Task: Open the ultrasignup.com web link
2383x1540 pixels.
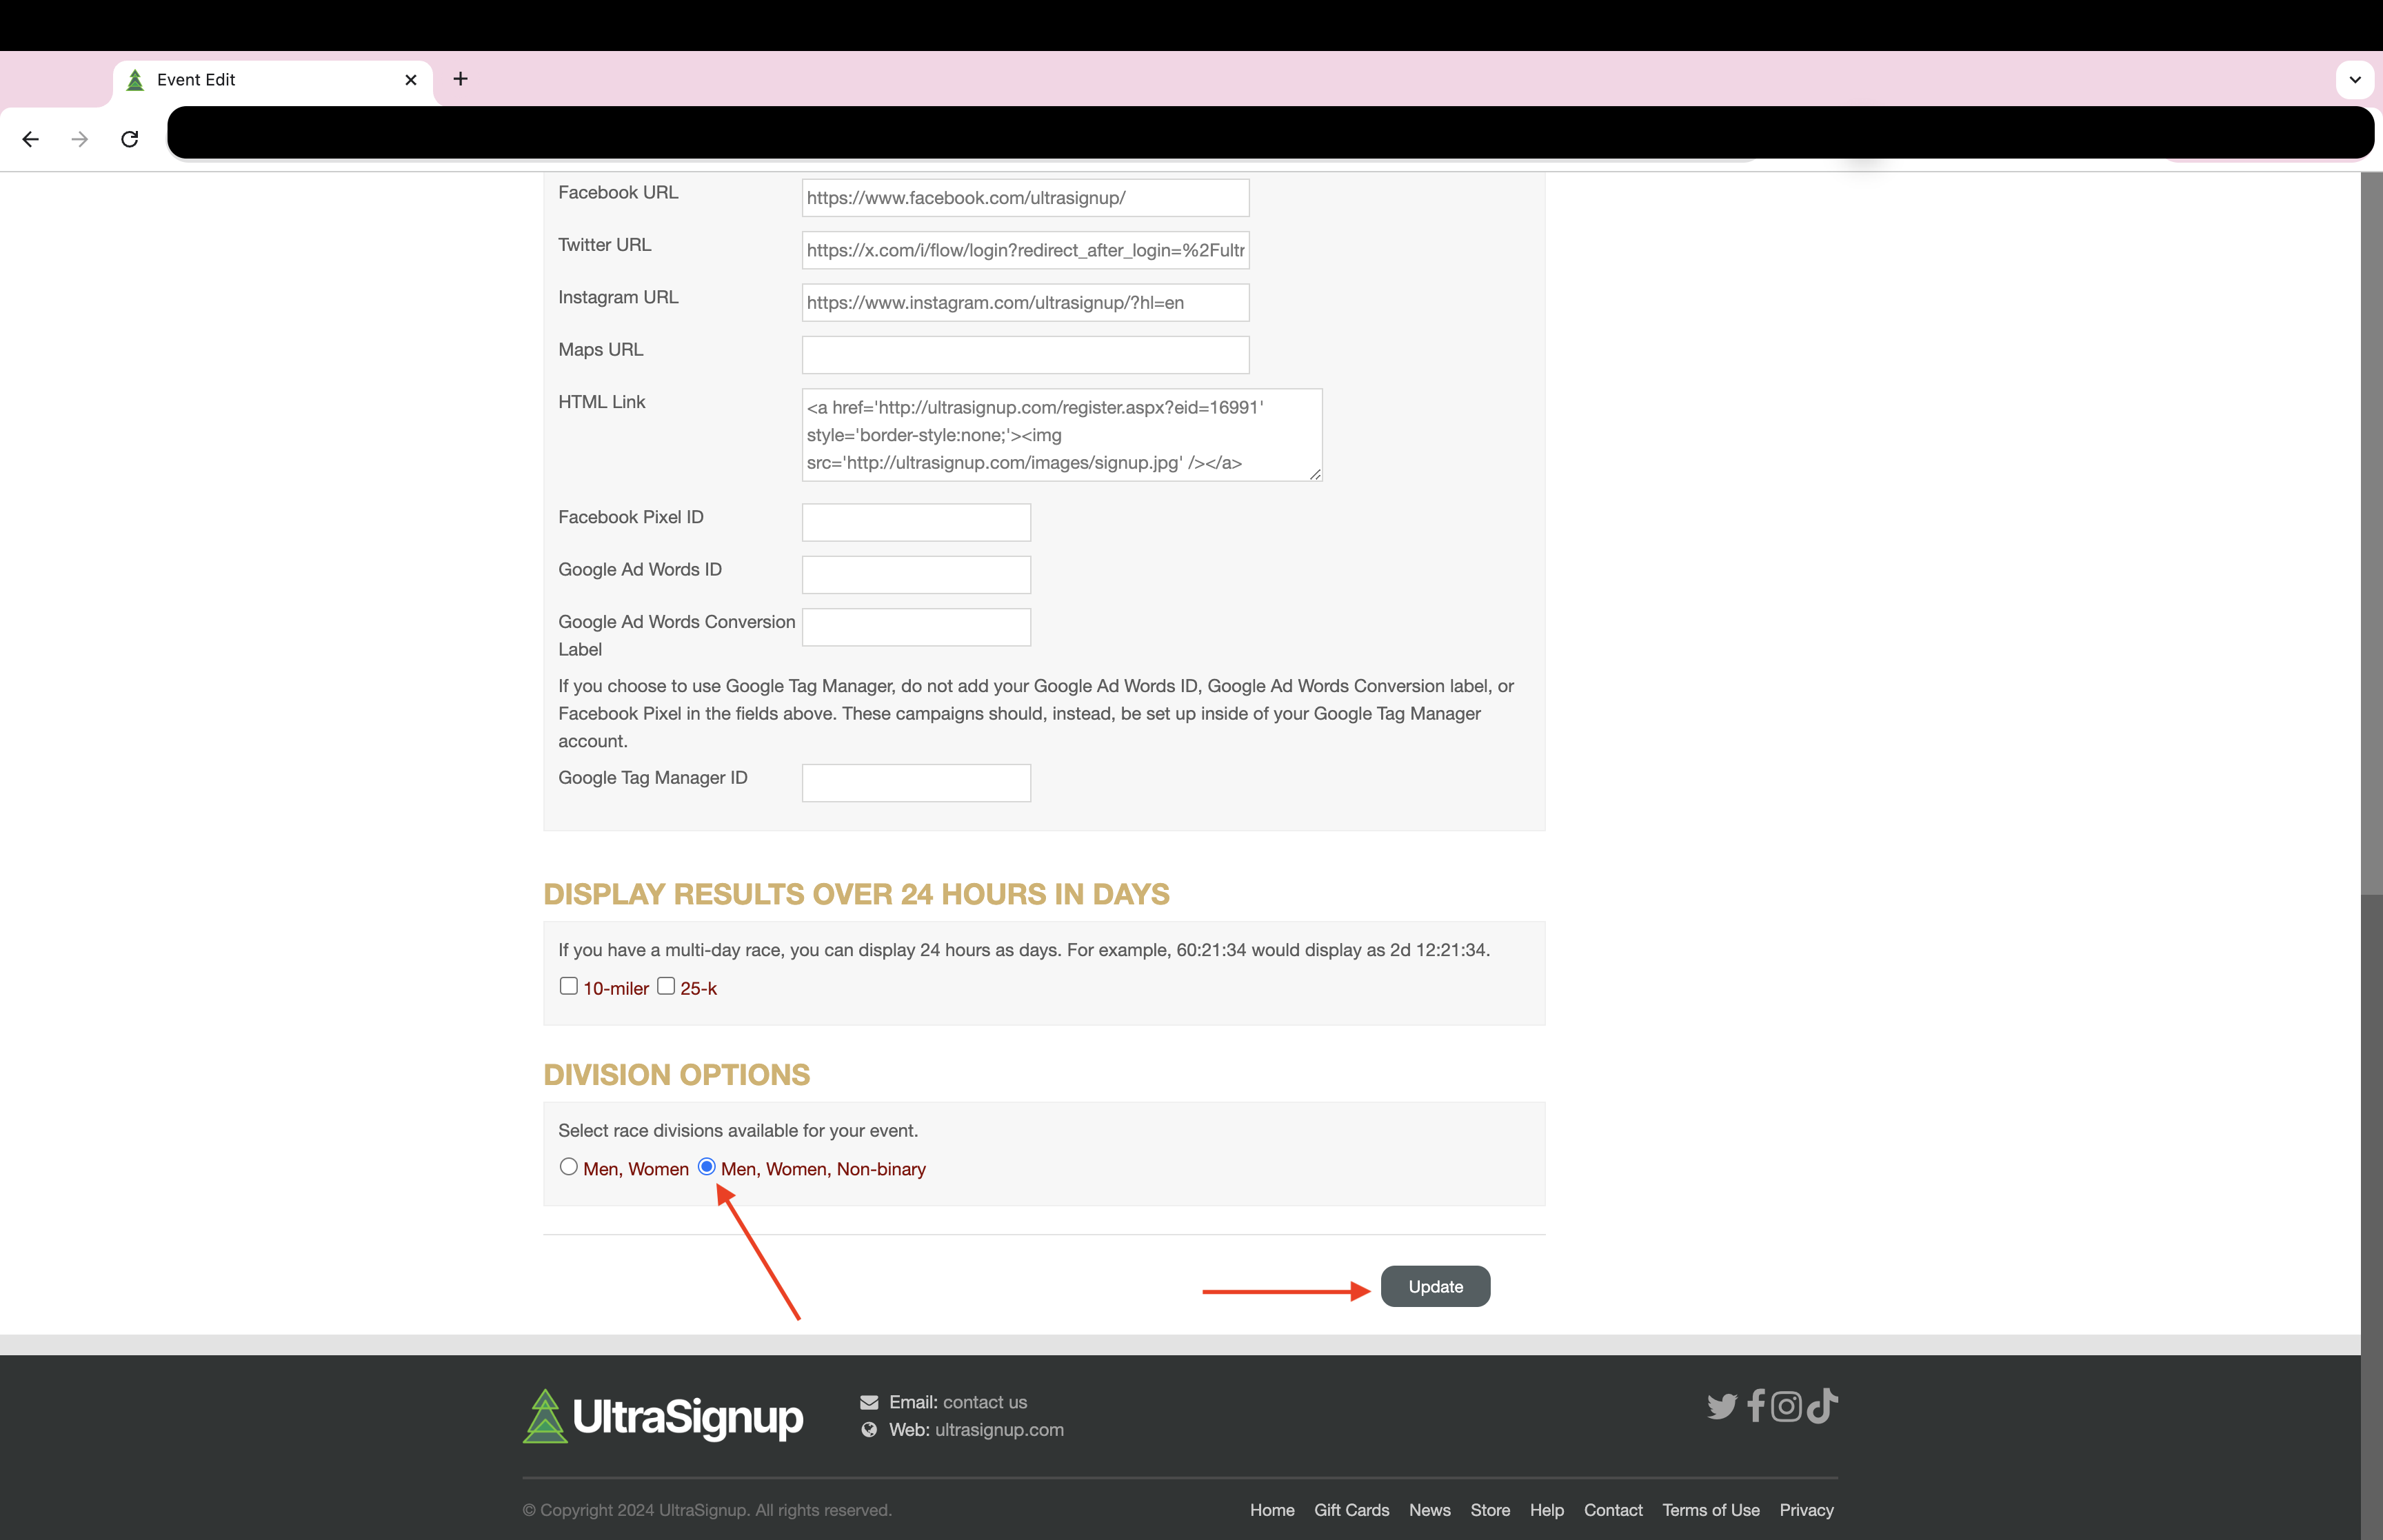Action: (999, 1430)
